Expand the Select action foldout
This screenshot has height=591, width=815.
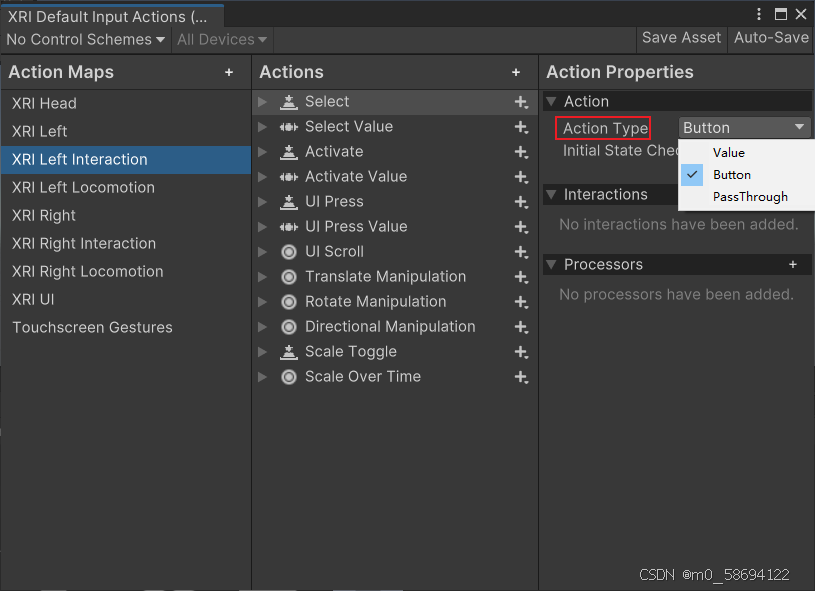click(x=261, y=101)
